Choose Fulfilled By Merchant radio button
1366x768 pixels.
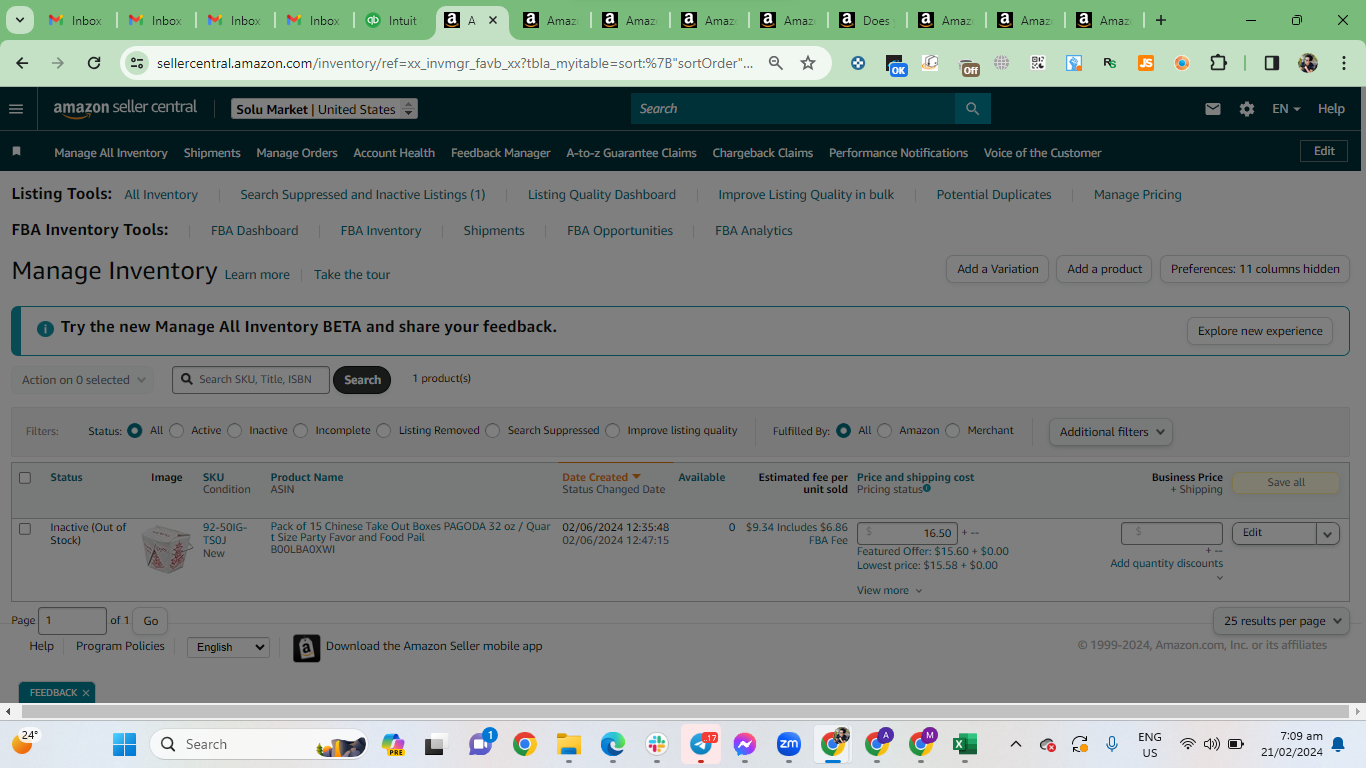(x=953, y=431)
